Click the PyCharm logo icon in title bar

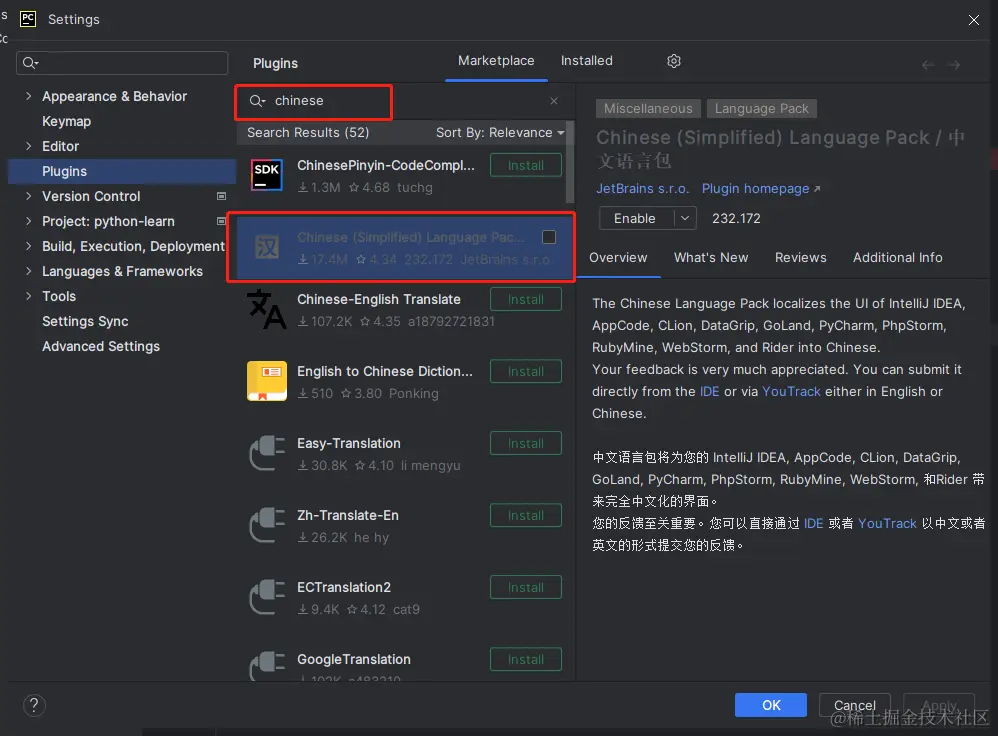click(x=28, y=18)
